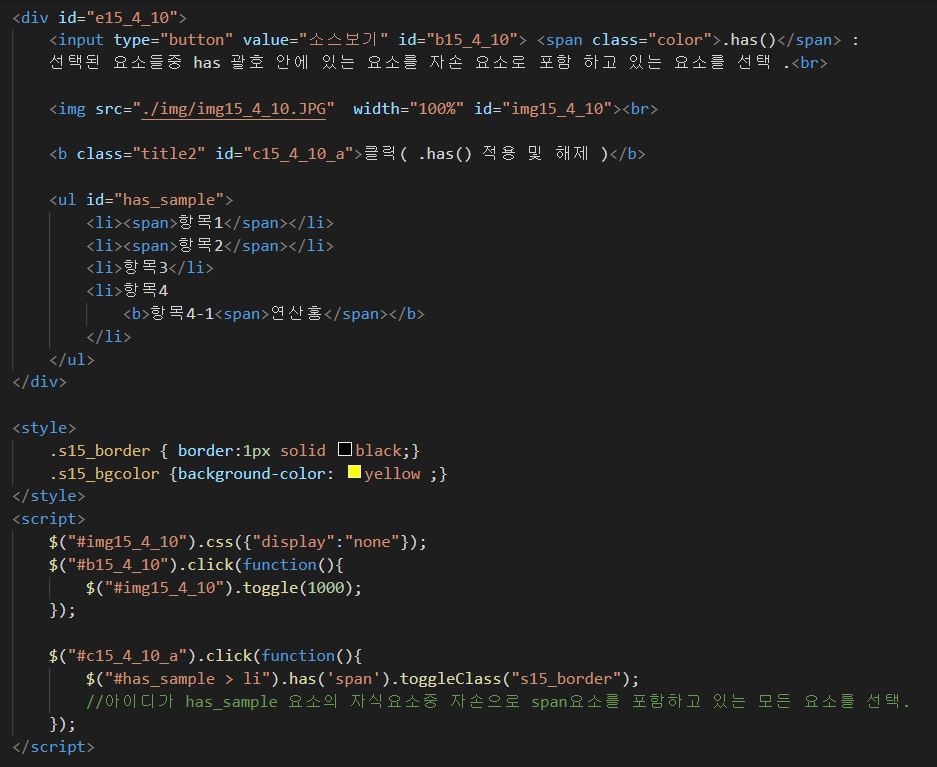Click the "#c15_4_10_a" selector in click handler
The height and width of the screenshot is (767, 937).
coord(127,656)
